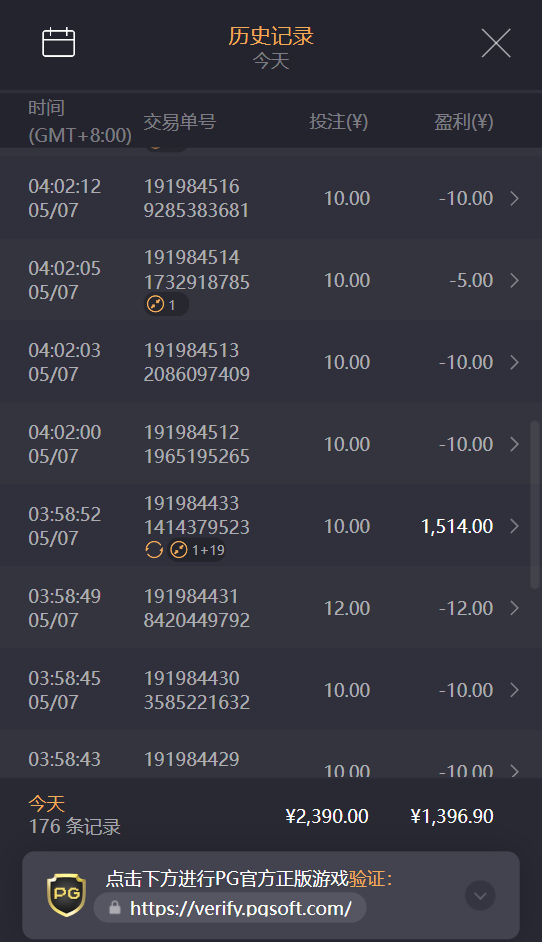Image resolution: width=542 pixels, height=942 pixels.
Task: Click the lock icon beside verify URL
Action: coord(115,908)
